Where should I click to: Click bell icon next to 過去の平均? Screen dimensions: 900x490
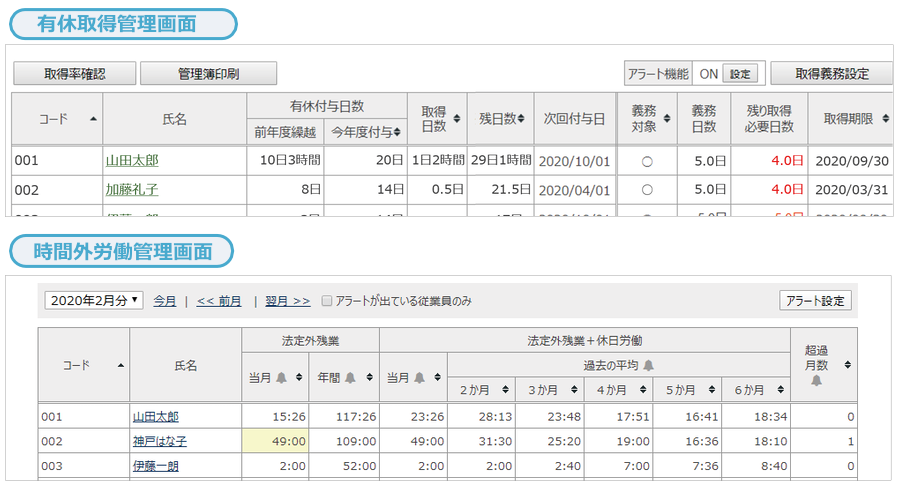tap(649, 364)
